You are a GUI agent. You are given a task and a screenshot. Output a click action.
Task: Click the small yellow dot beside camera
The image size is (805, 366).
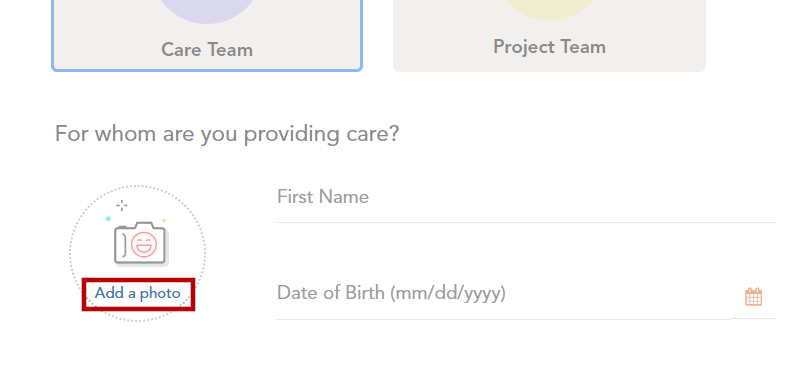point(164,220)
